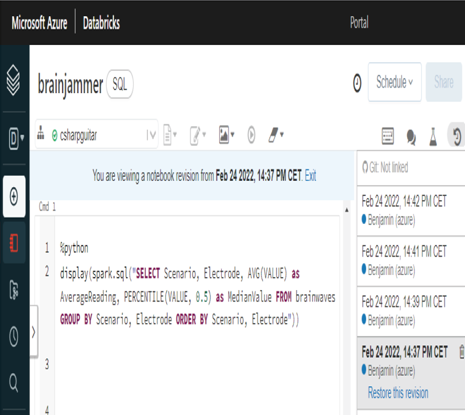This screenshot has width=465, height=415.
Task: Click Databricks in the header
Action: click(101, 23)
